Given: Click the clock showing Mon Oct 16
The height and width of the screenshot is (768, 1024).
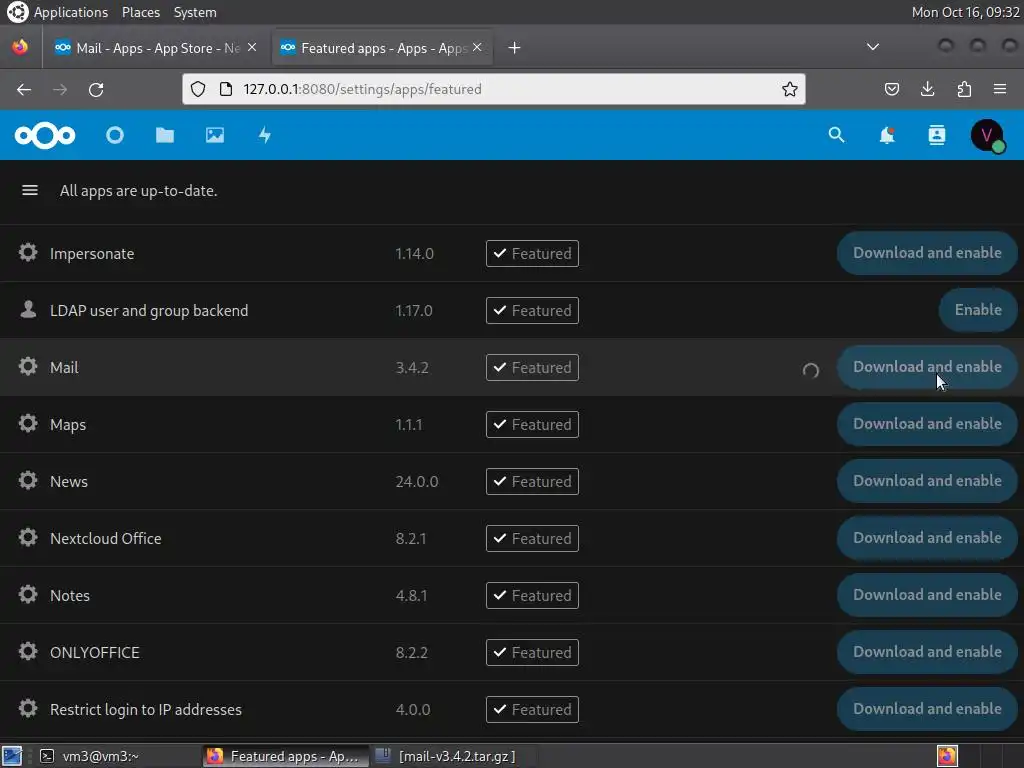Looking at the screenshot, I should coord(965,12).
